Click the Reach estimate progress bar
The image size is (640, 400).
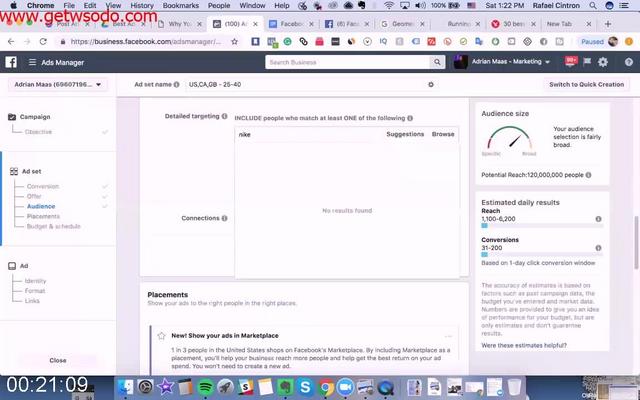542,225
